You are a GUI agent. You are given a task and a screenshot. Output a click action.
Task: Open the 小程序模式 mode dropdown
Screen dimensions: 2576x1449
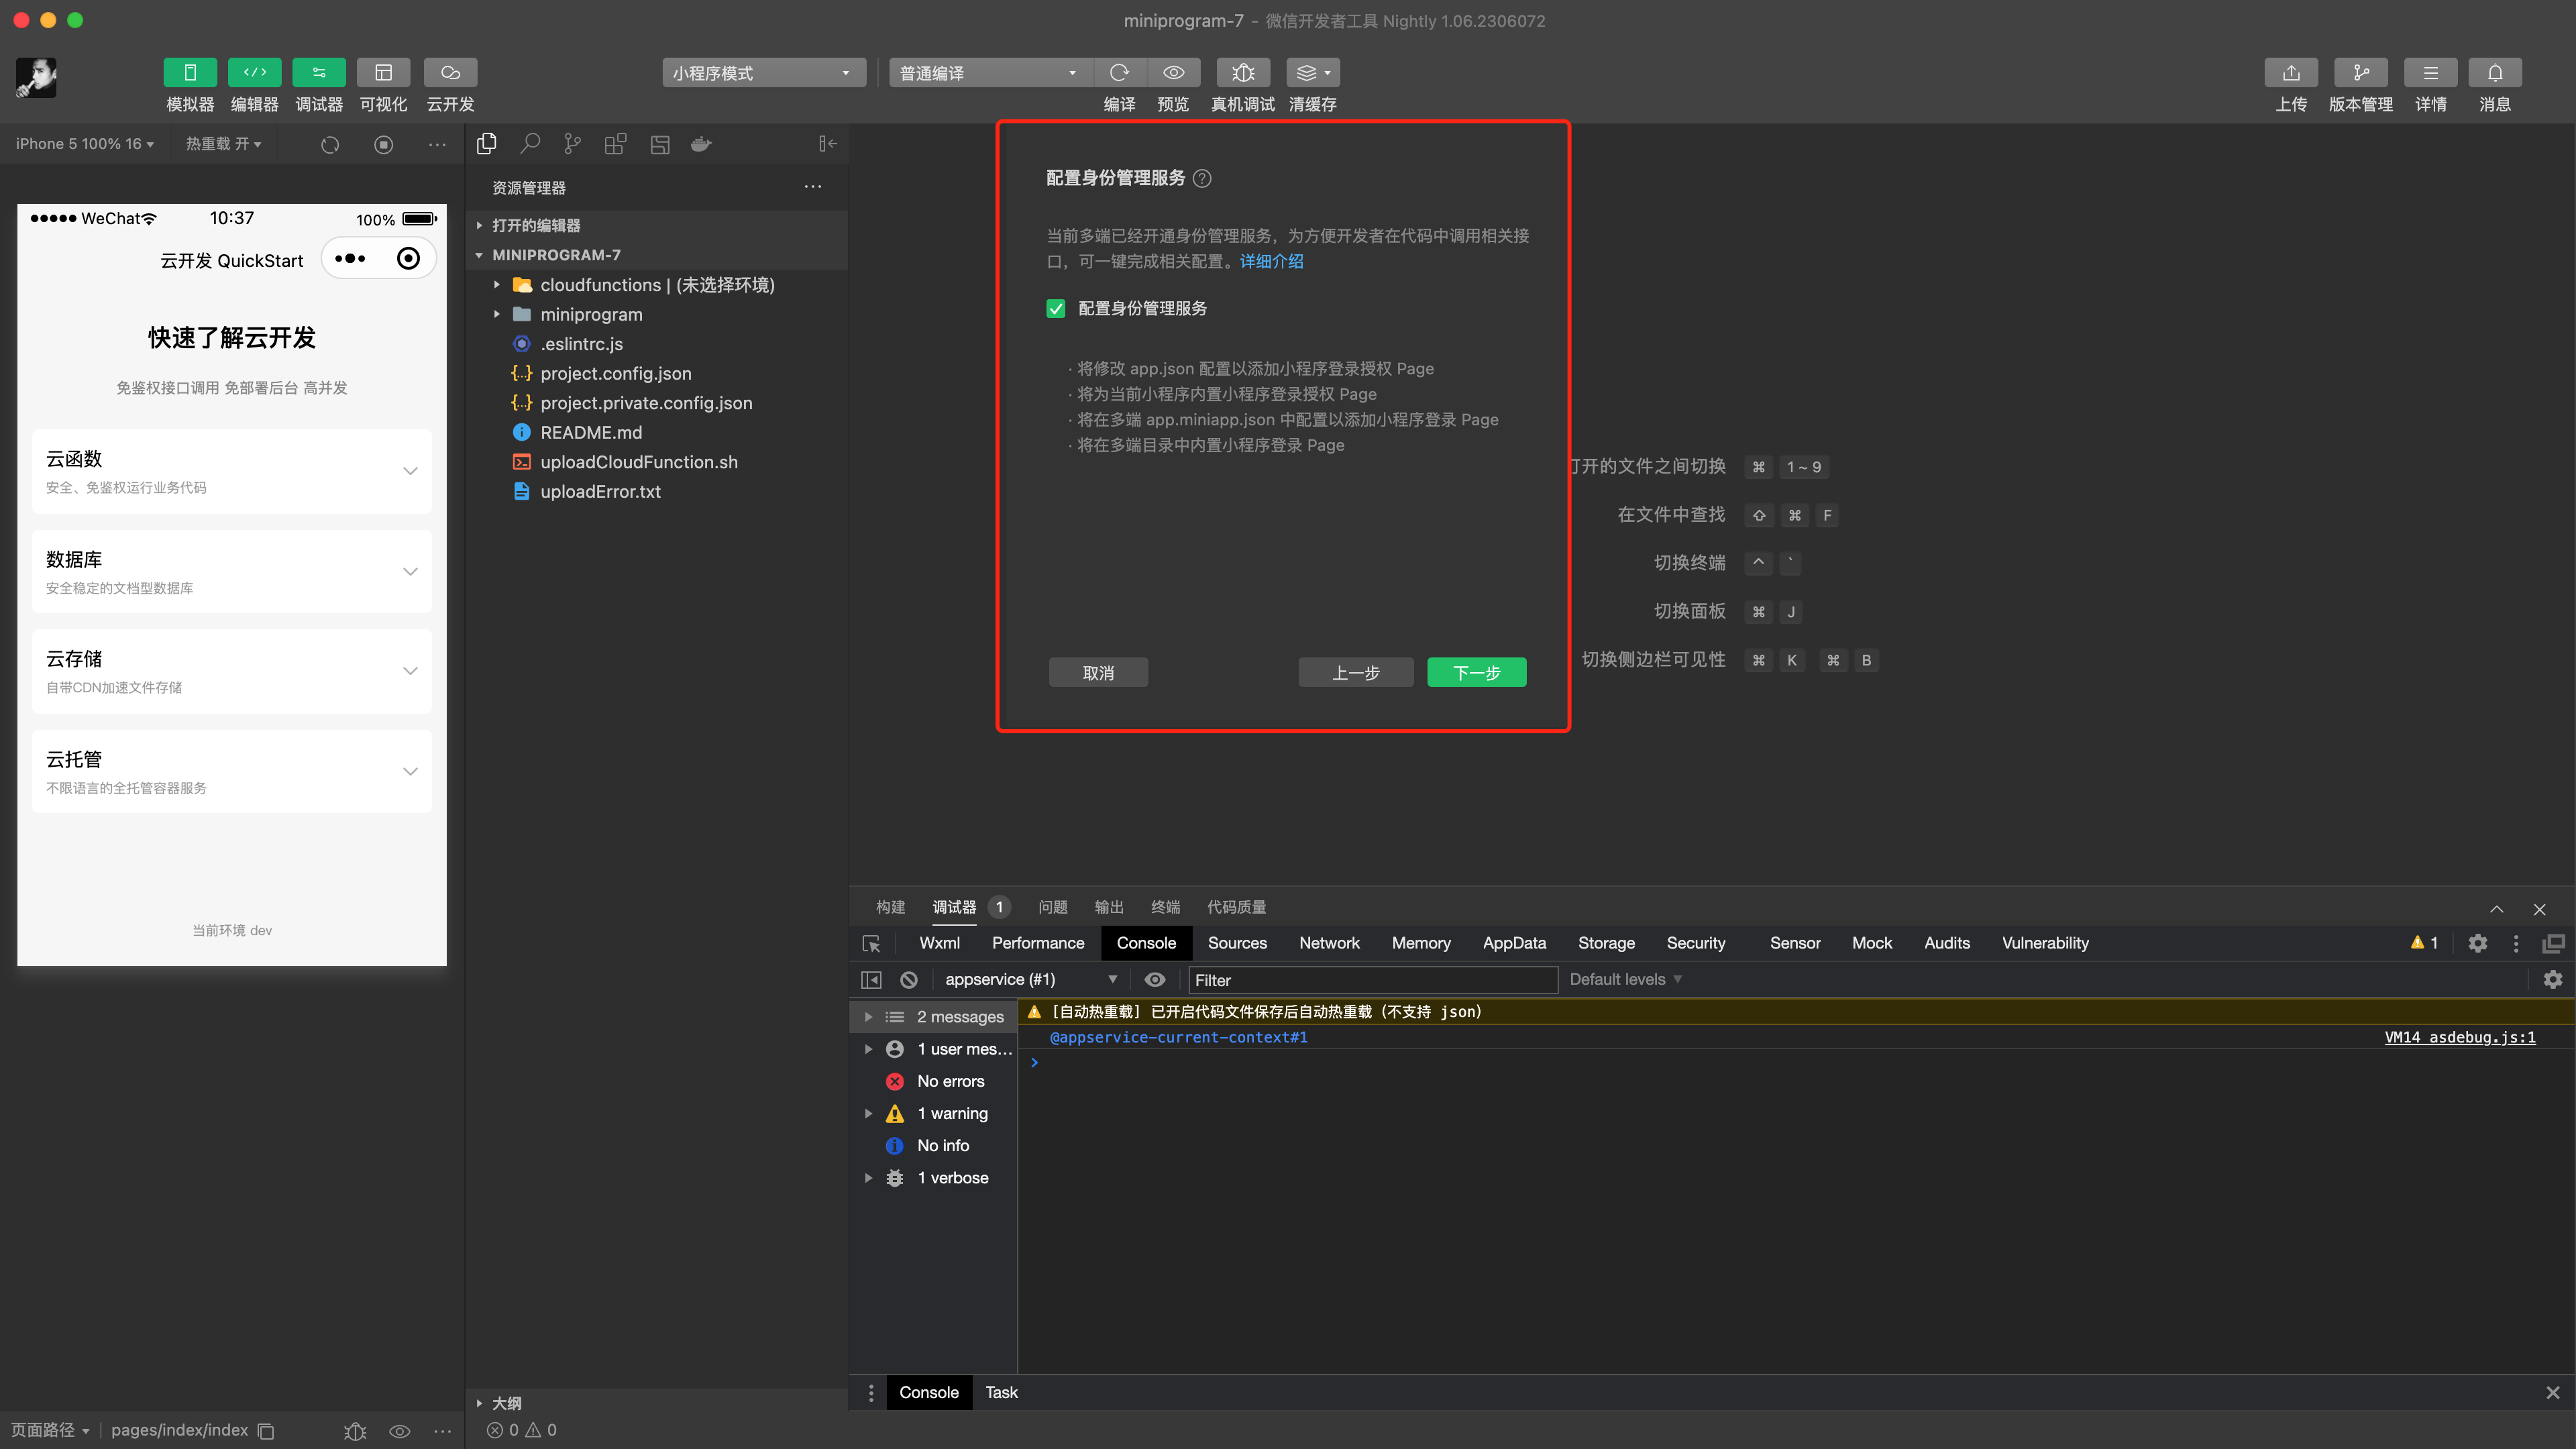[x=764, y=72]
